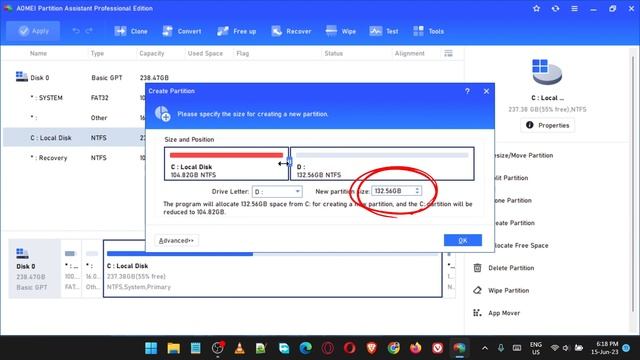The width and height of the screenshot is (640, 360).
Task: Close the Create Partition dialog
Action: (486, 91)
